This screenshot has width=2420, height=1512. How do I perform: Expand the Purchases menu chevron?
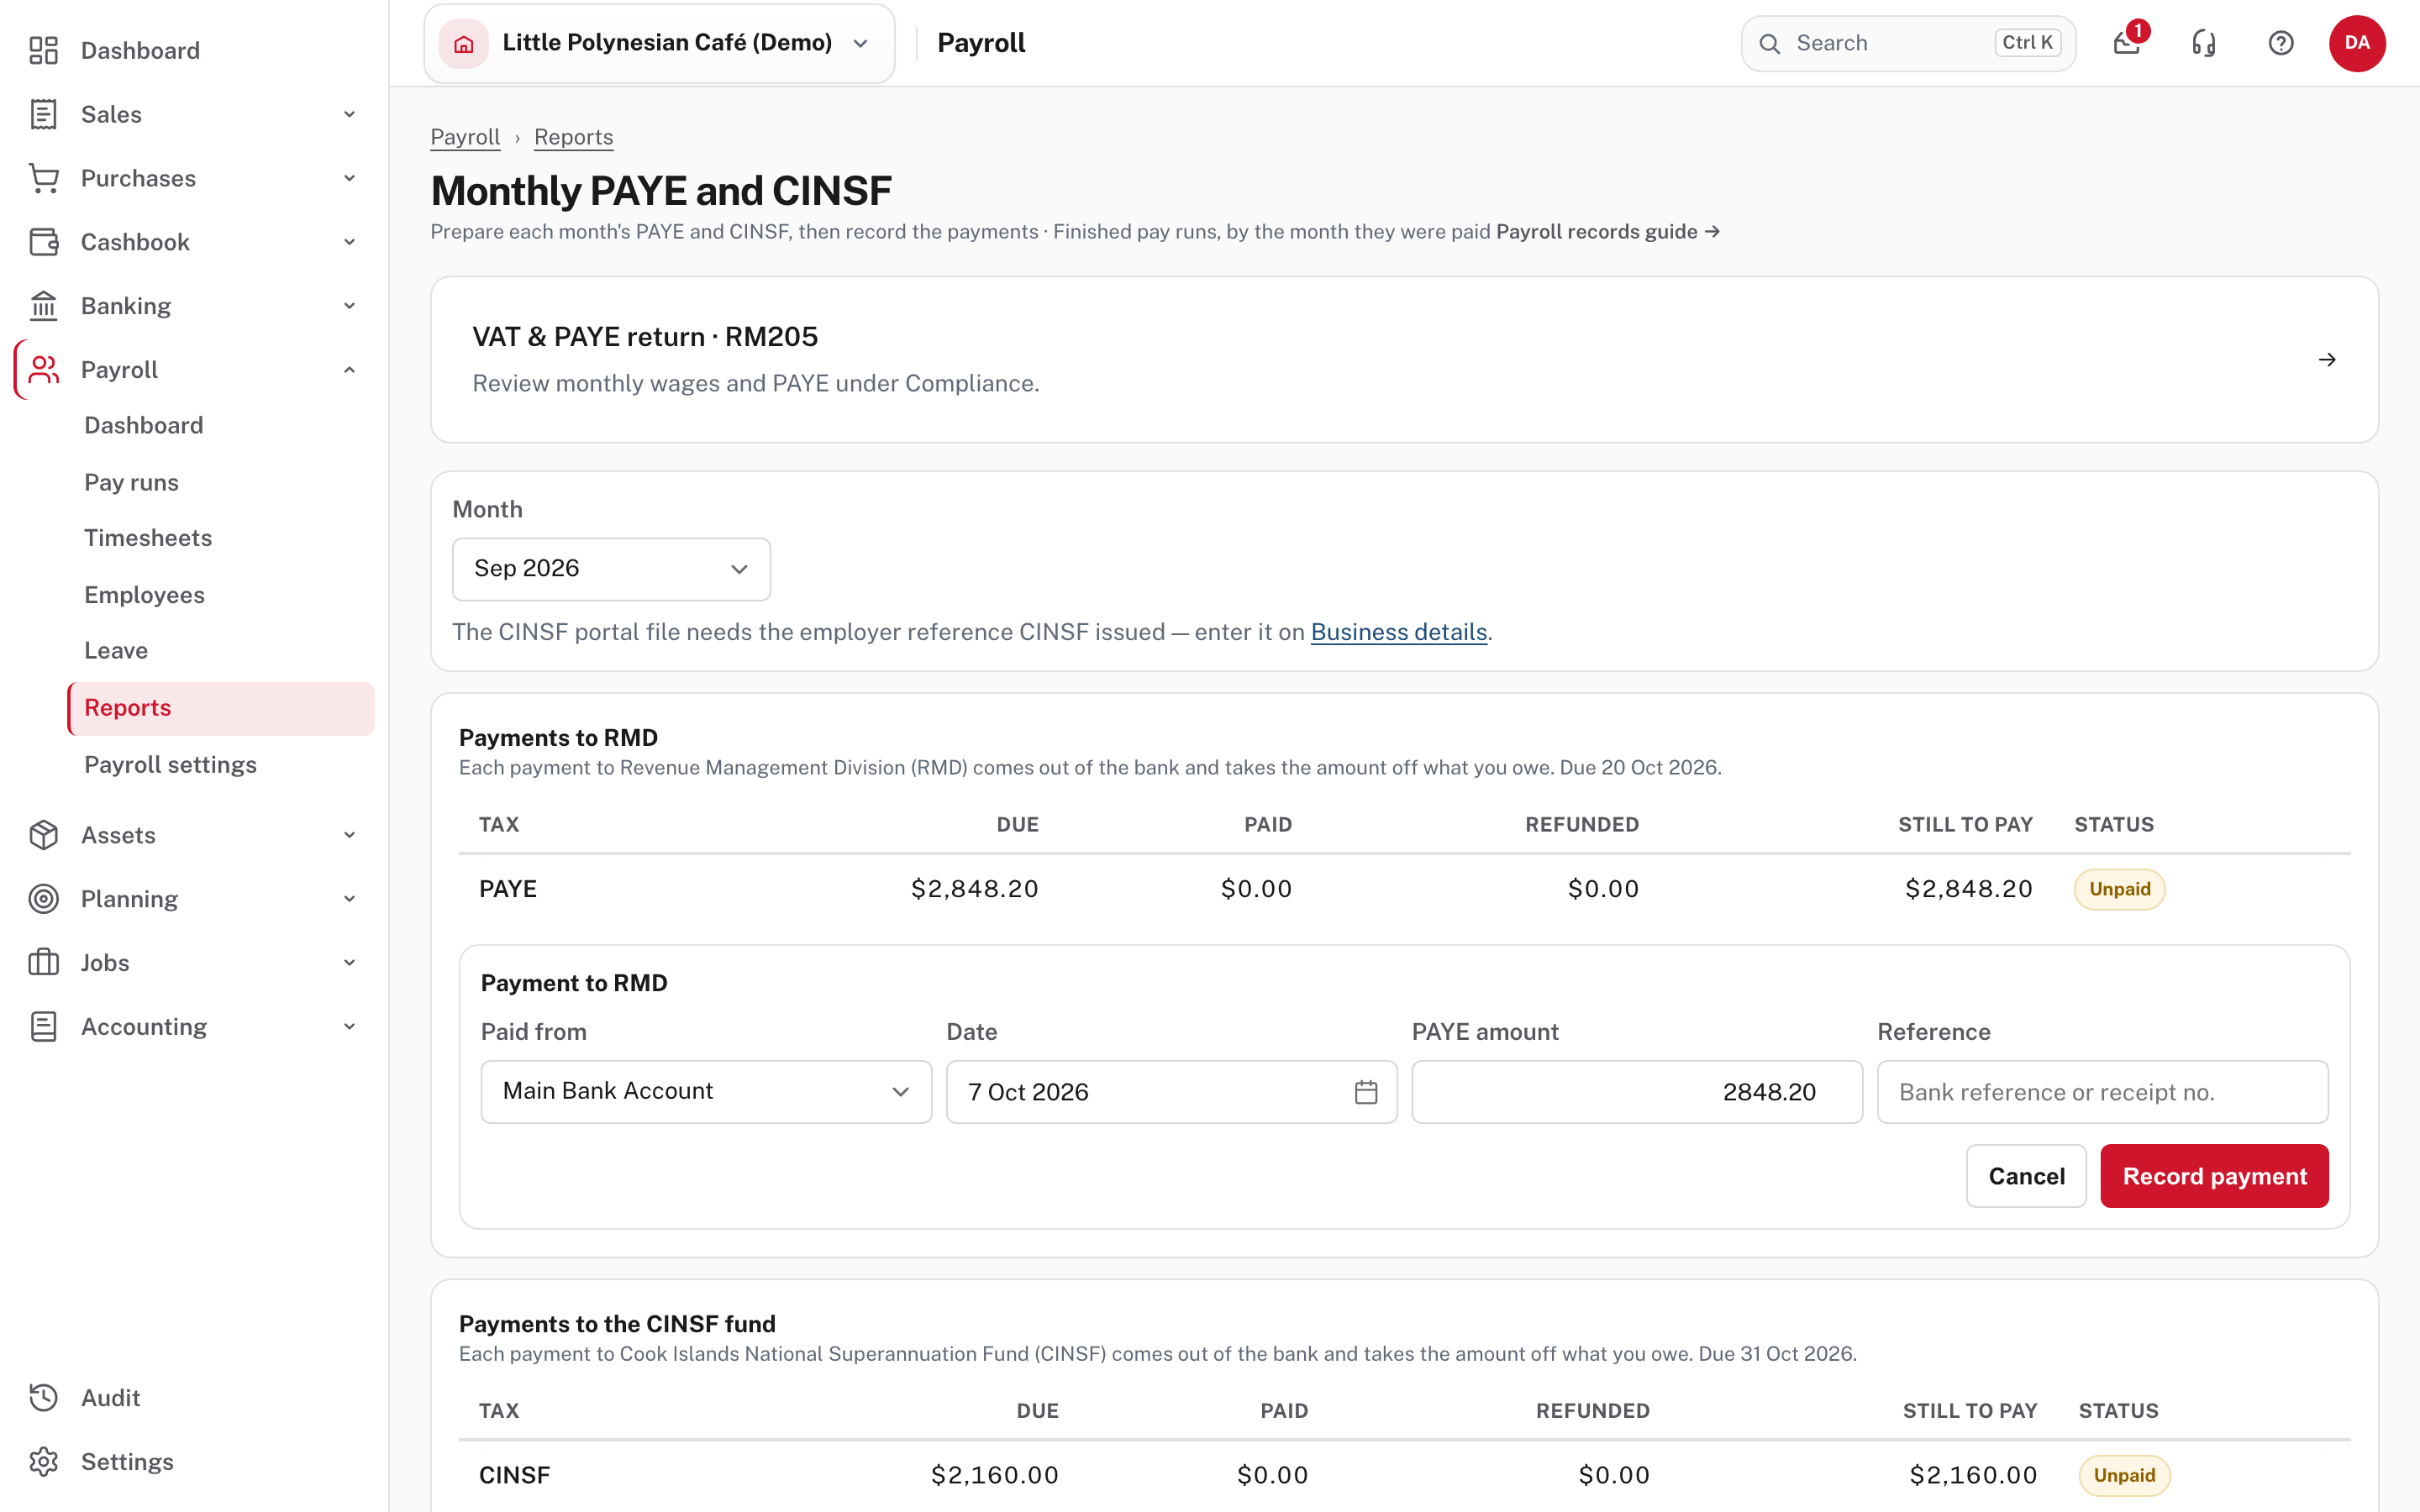(x=349, y=178)
